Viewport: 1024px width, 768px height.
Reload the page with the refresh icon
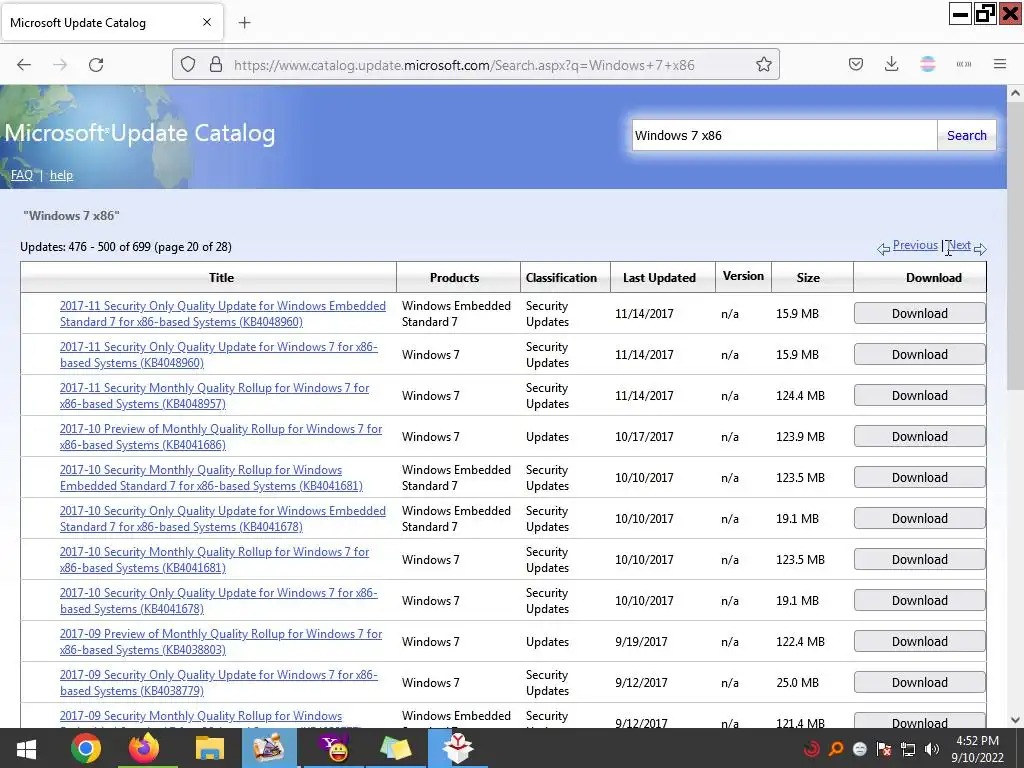point(96,65)
